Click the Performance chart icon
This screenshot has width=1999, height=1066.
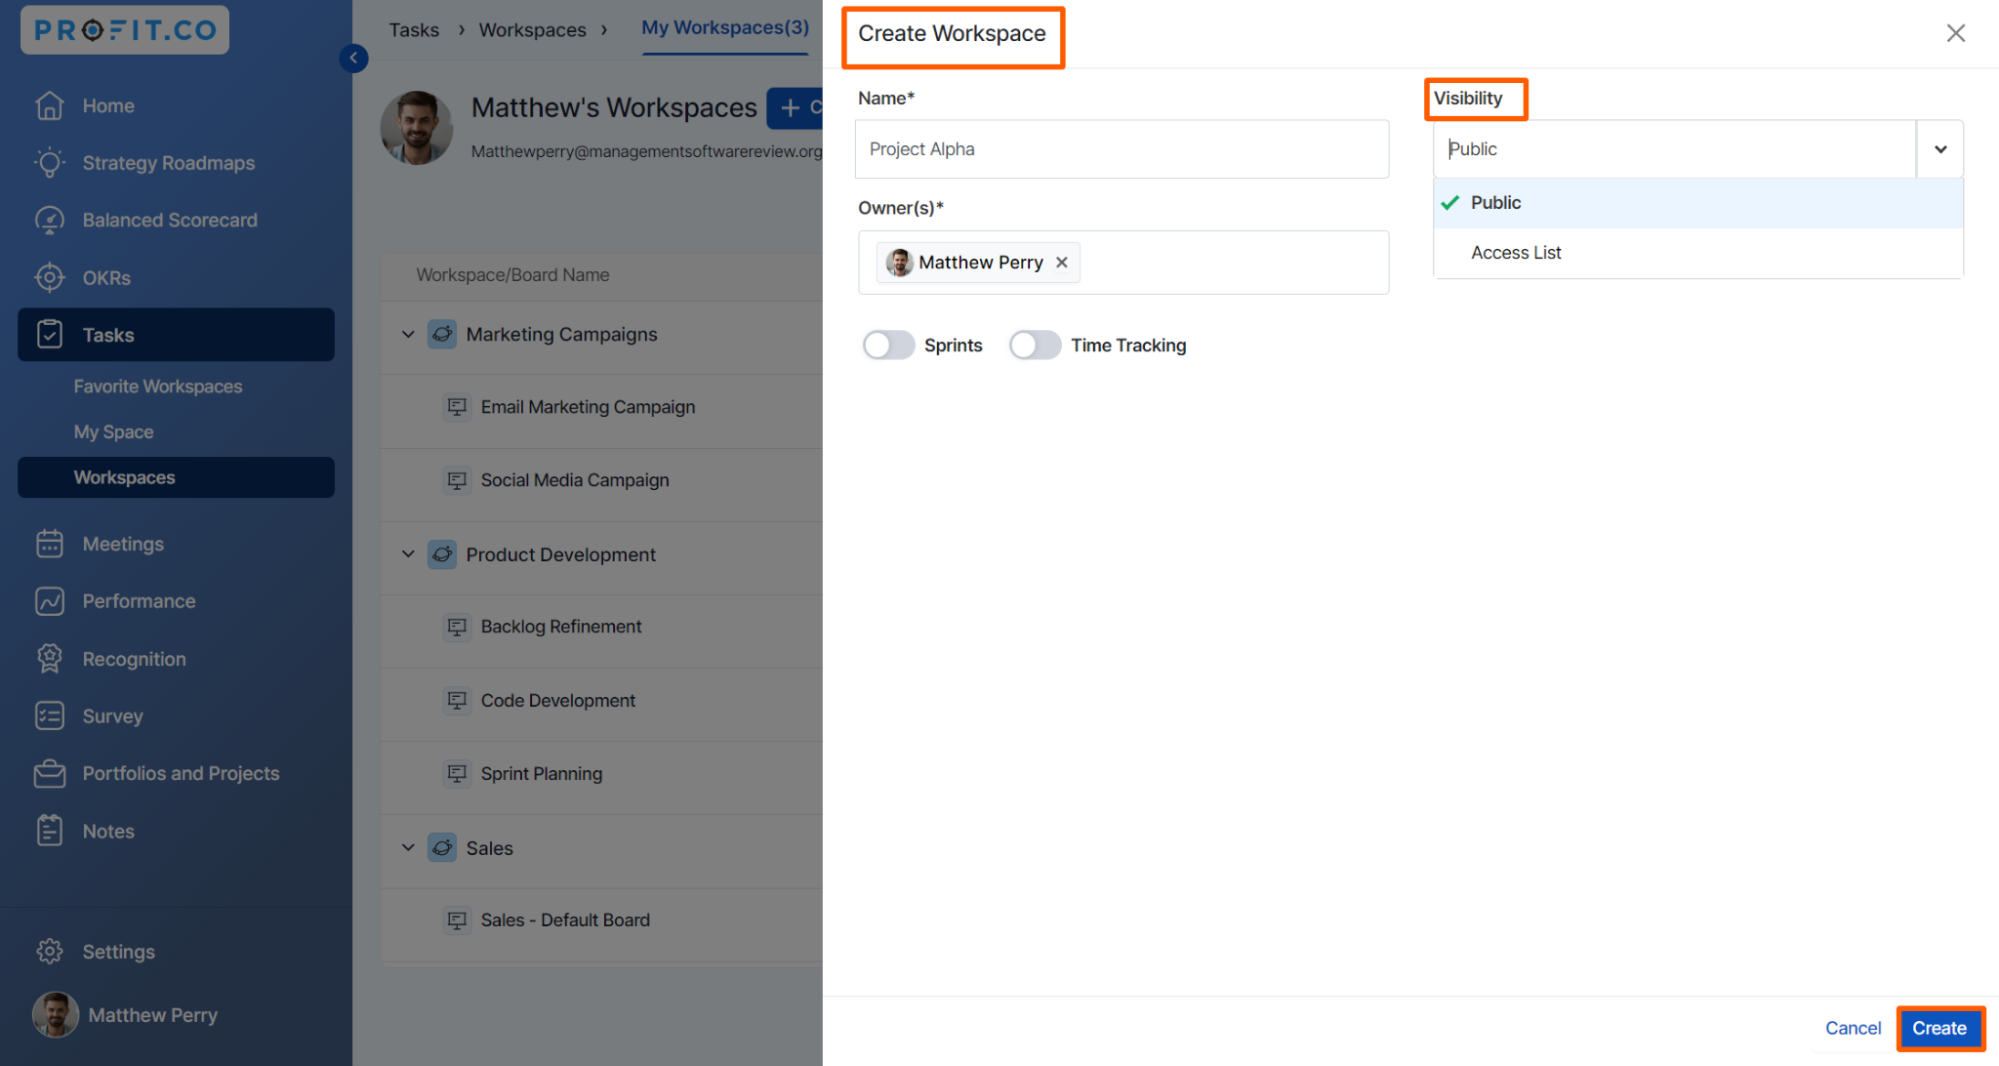[x=49, y=601]
